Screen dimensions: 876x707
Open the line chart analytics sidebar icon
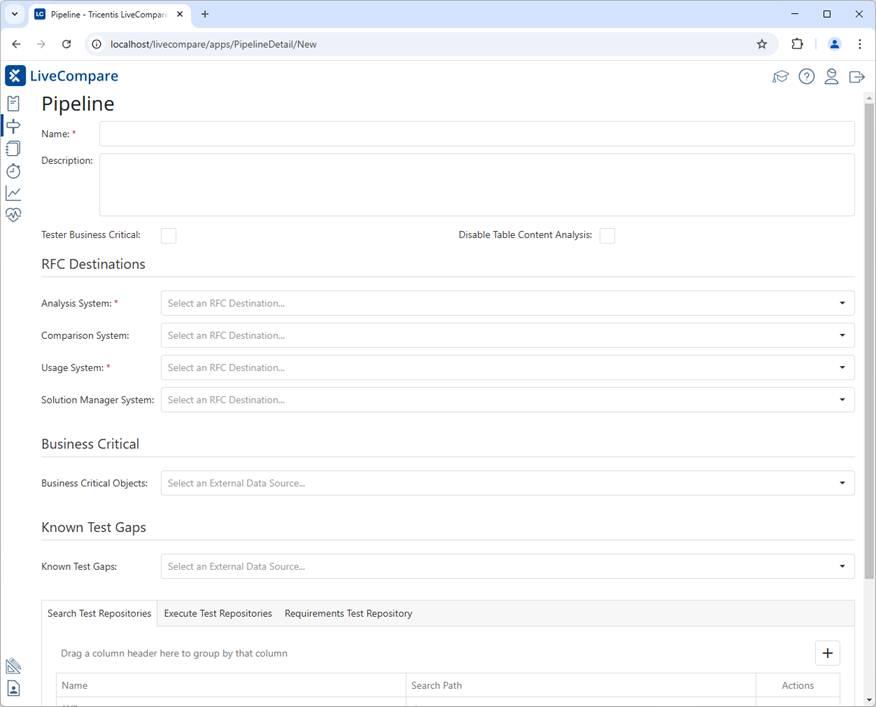click(13, 193)
